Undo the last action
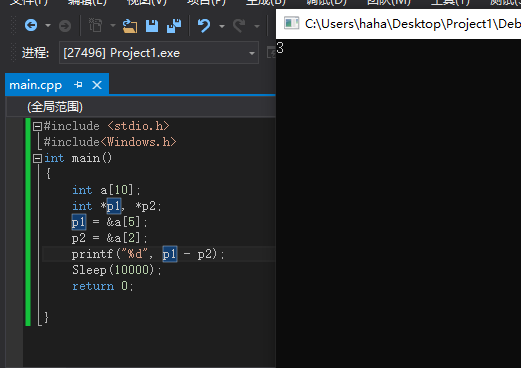The width and height of the screenshot is (521, 368). click(204, 26)
